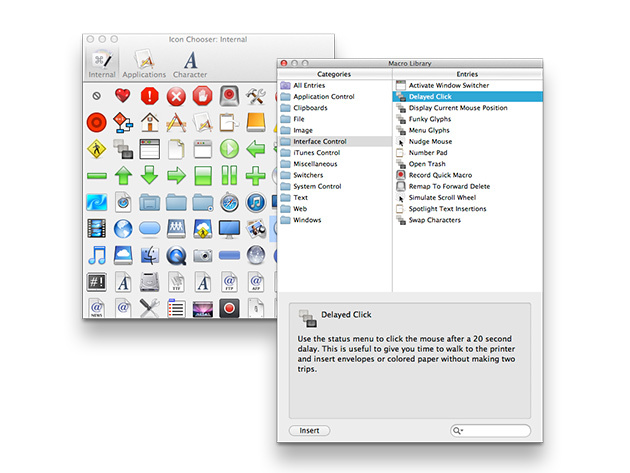The height and width of the screenshot is (473, 630).
Task: Select the green plus icon
Action: pos(254,176)
